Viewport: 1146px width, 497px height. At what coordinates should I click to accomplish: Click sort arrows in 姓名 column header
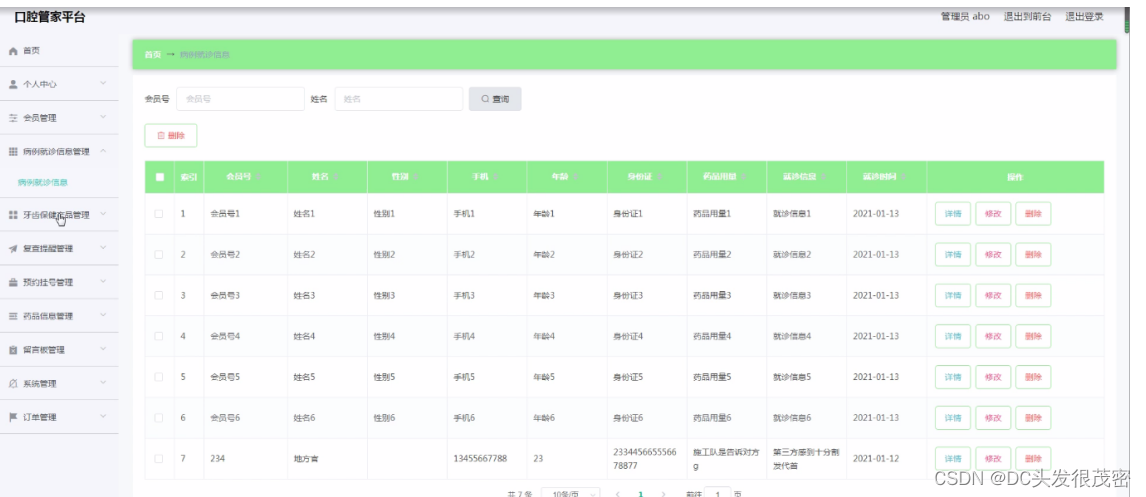coord(335,177)
